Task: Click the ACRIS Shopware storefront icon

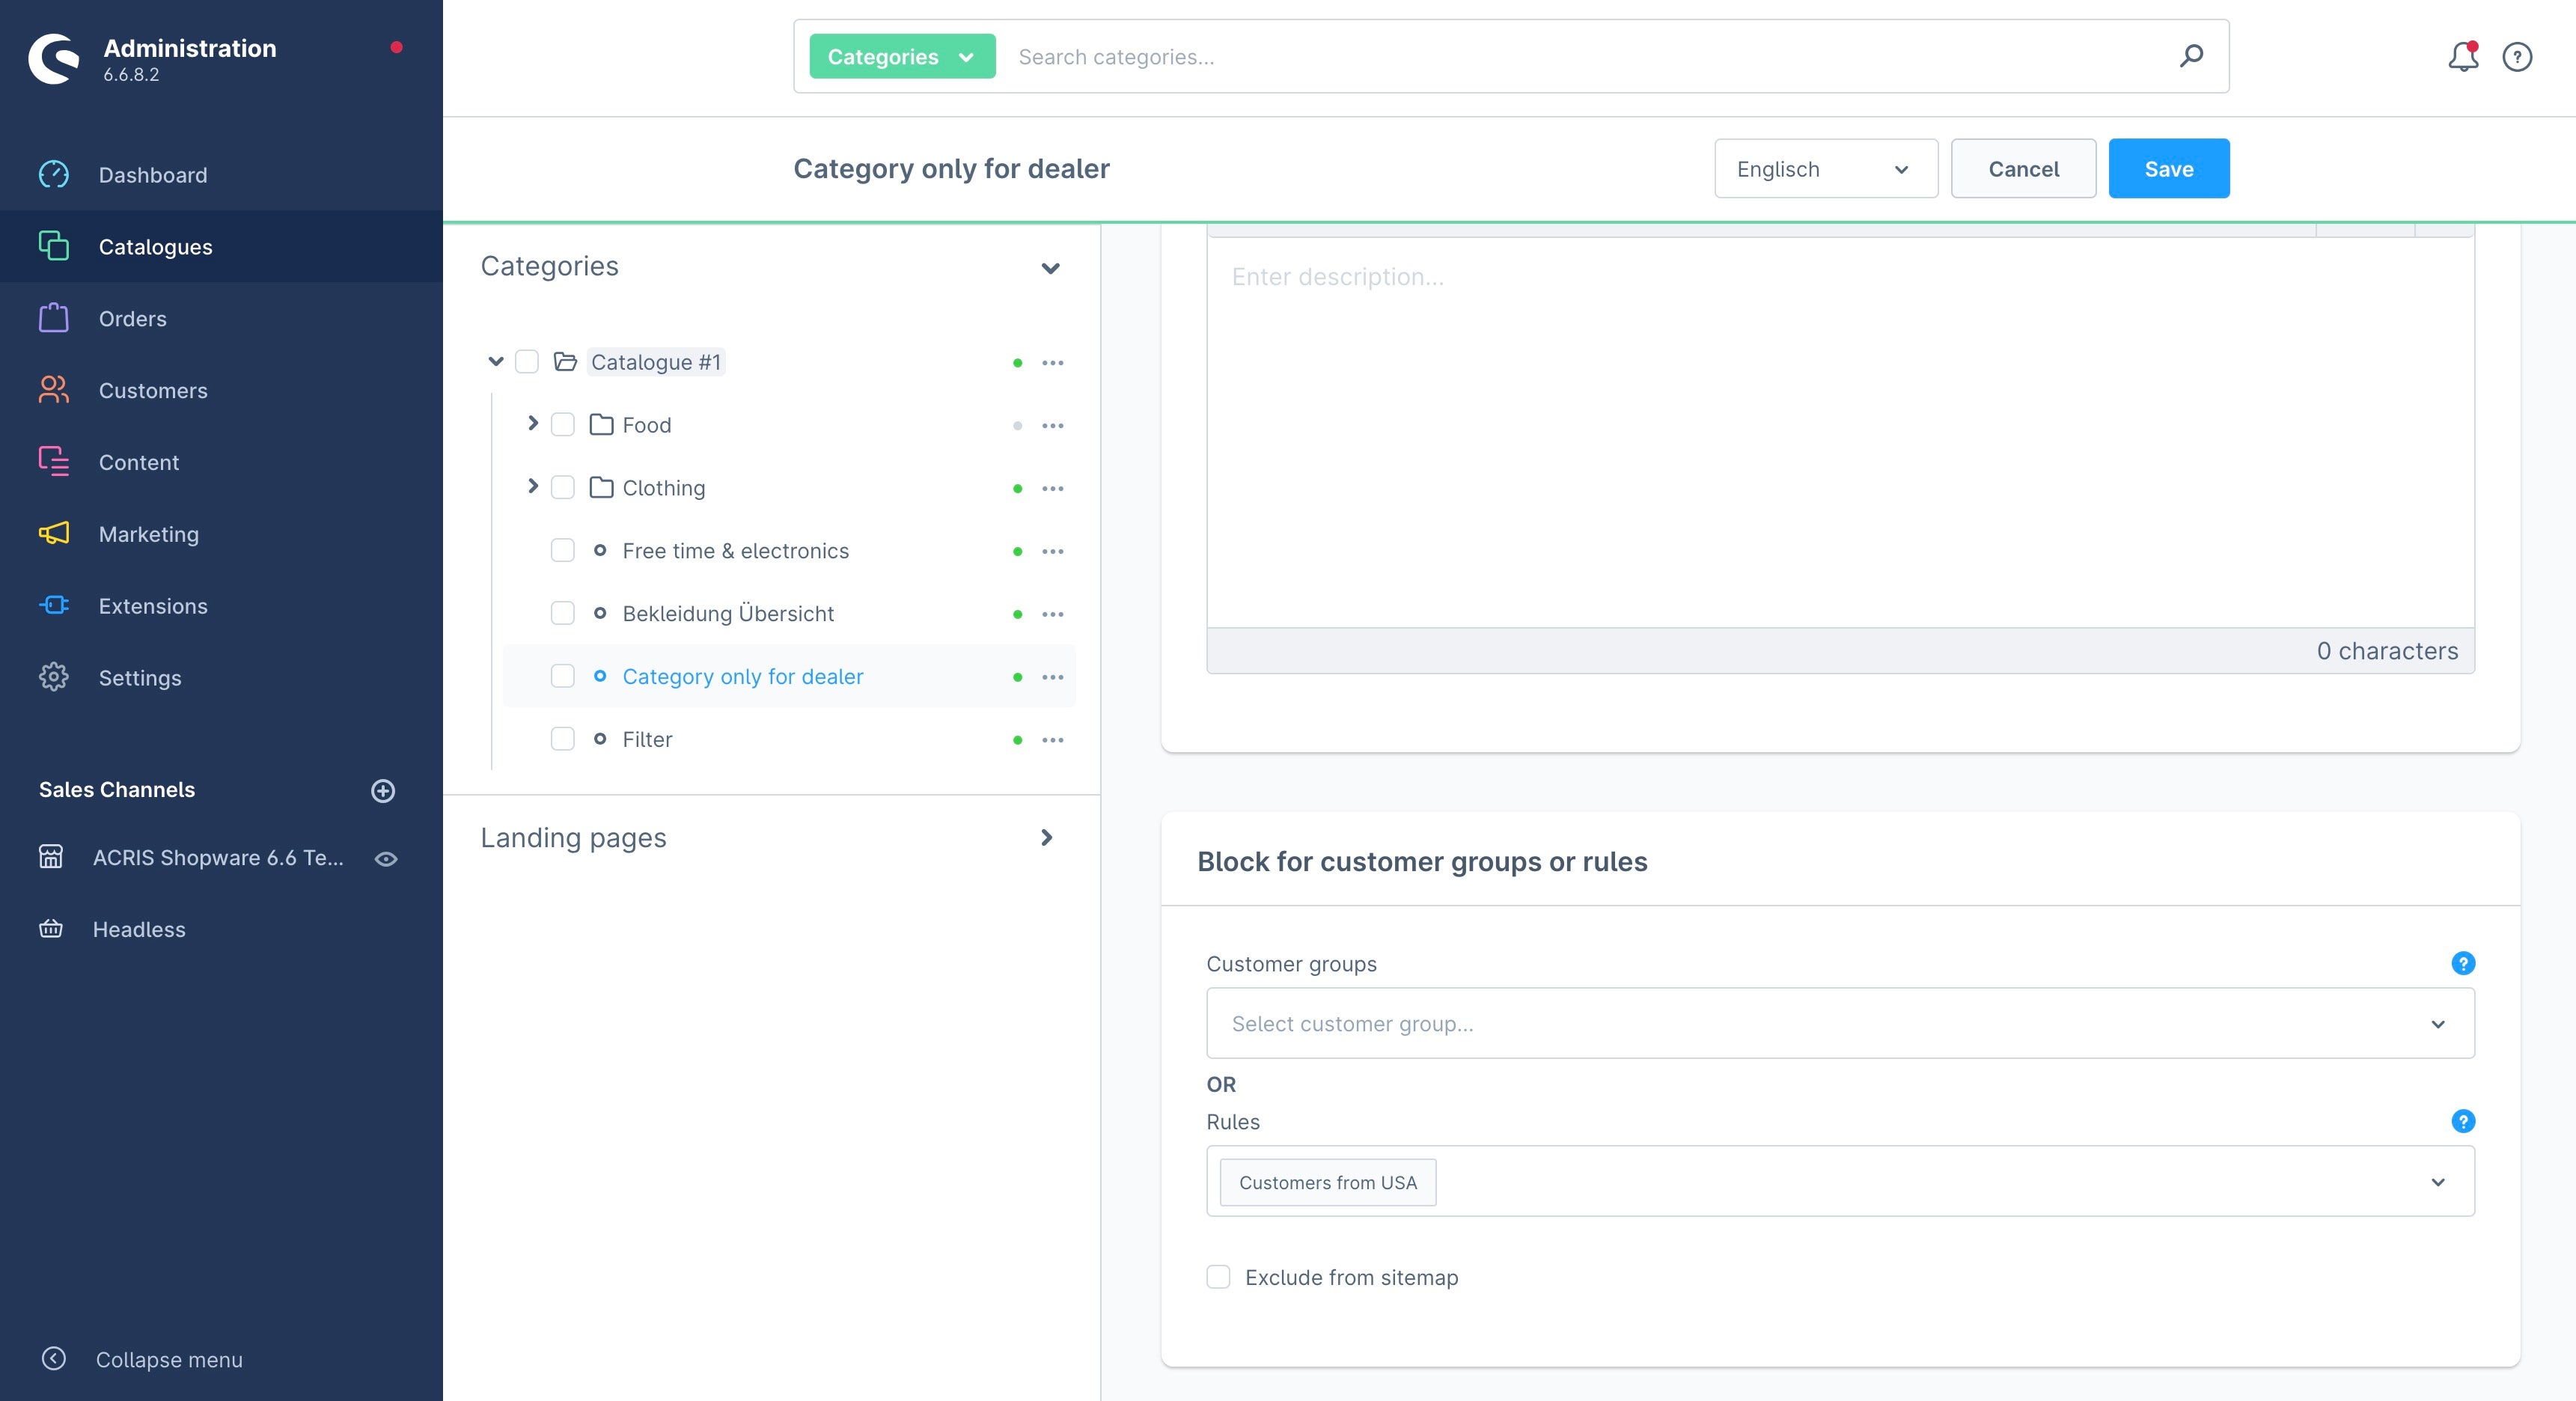Action: 51,857
